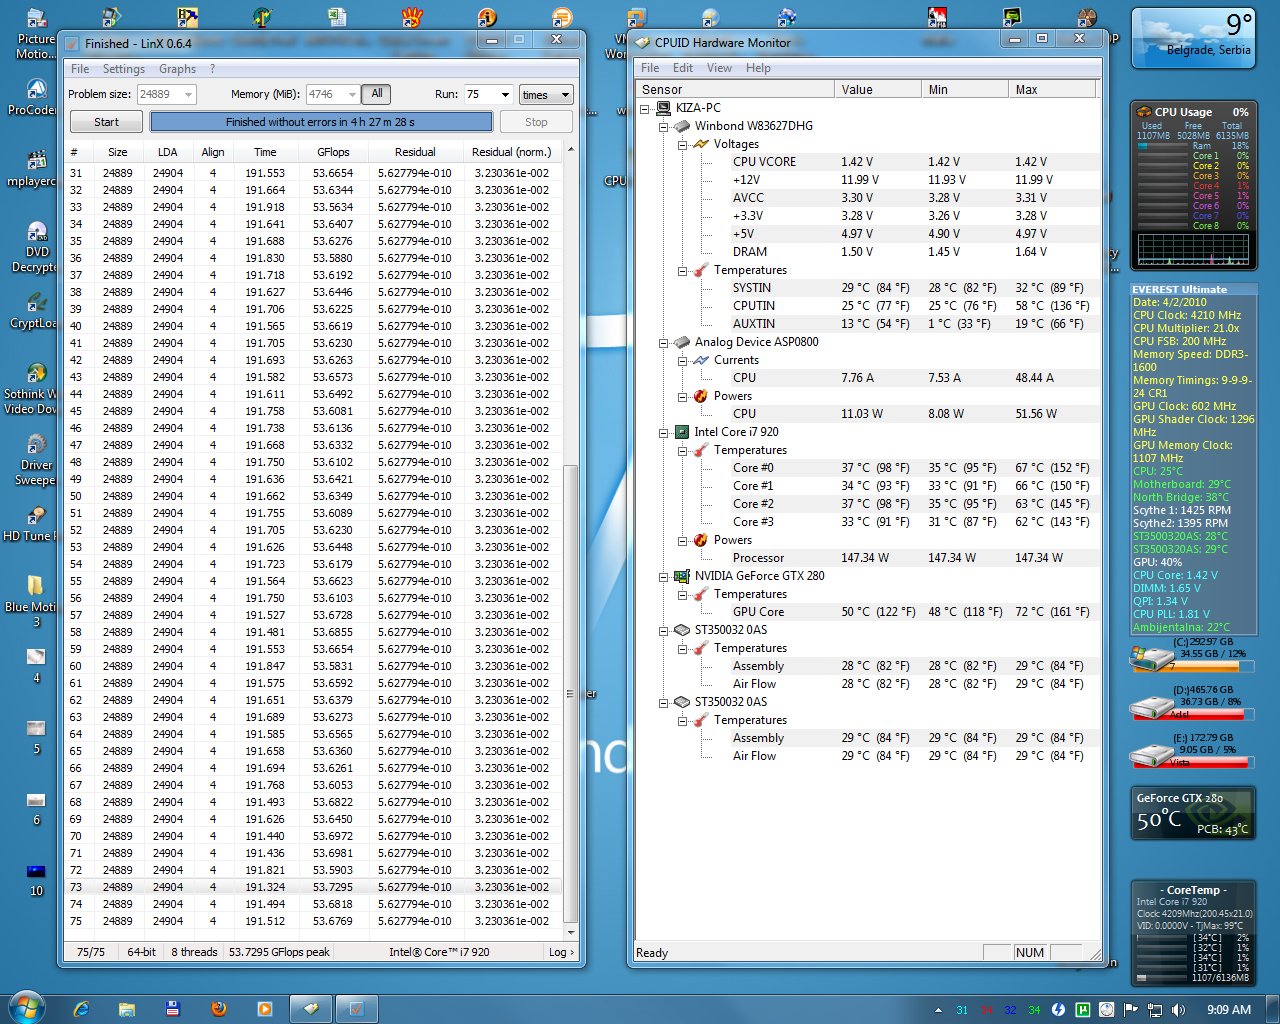Open ProCoder desktop shortcut
Viewport: 1280px width, 1024px height.
pos(36,96)
